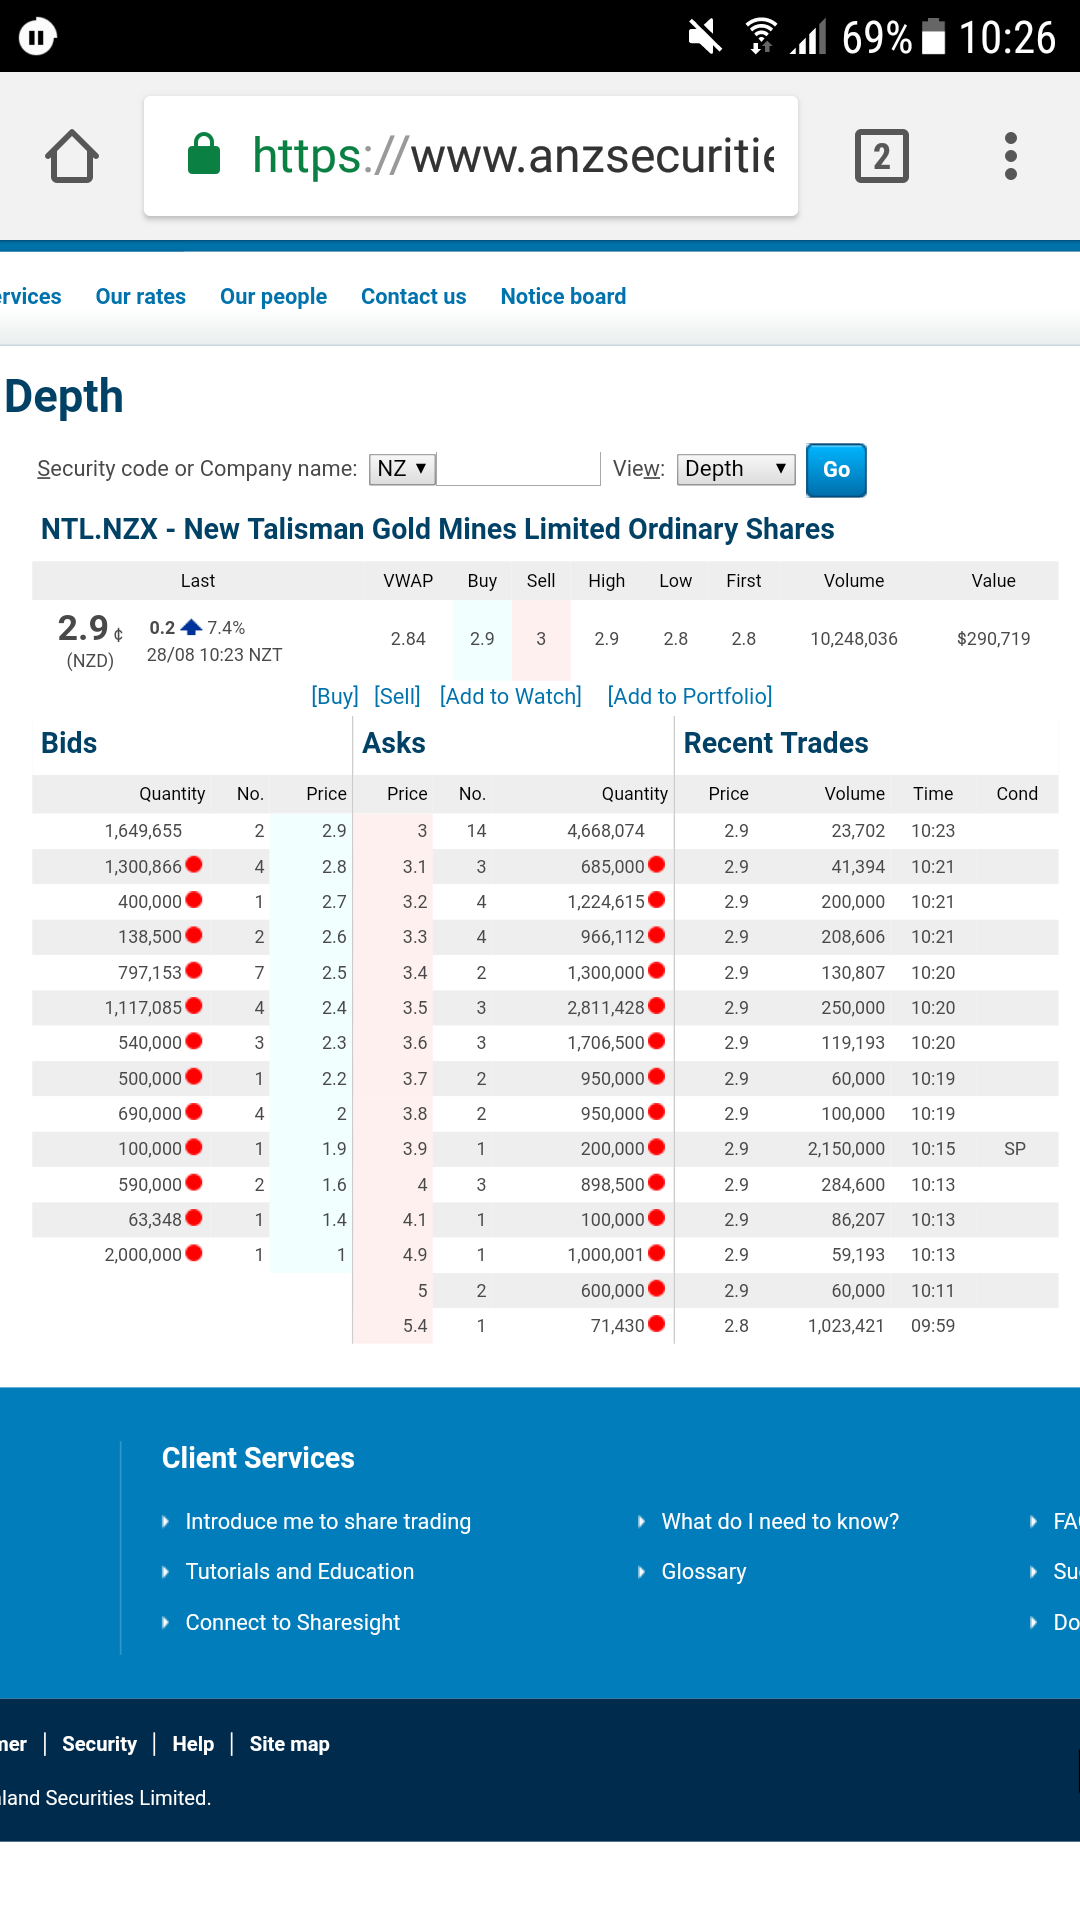Viewport: 1080px width, 1920px height.
Task: Click red dot beside bid quantity 400,000
Action: [x=194, y=900]
